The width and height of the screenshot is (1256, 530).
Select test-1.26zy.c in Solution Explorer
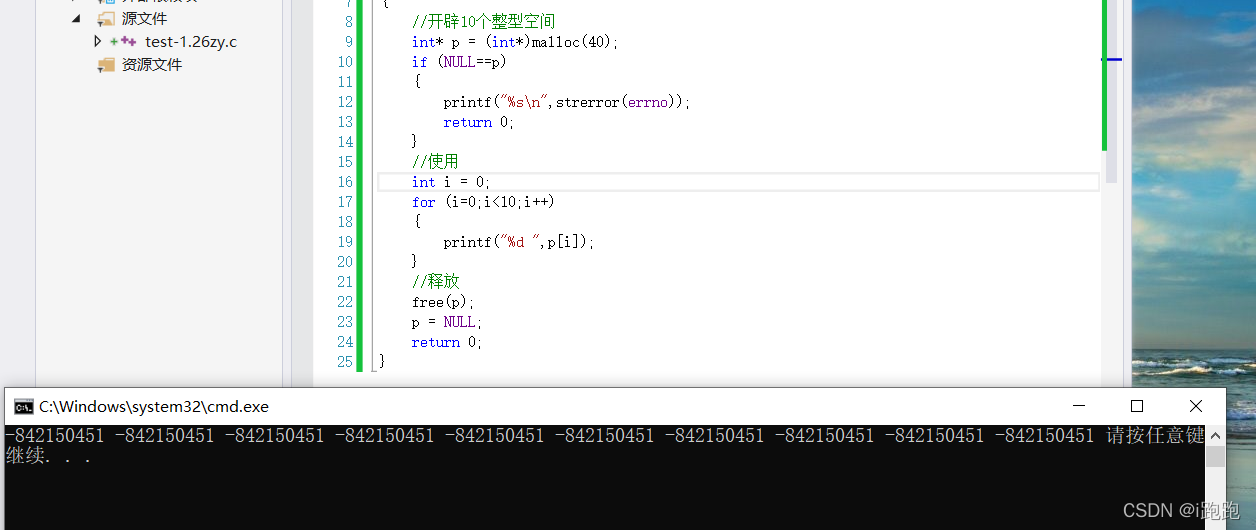[x=191, y=42]
